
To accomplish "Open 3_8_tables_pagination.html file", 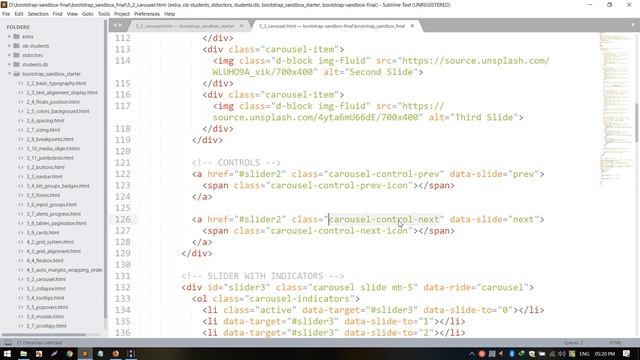I will pyautogui.click(x=56, y=223).
